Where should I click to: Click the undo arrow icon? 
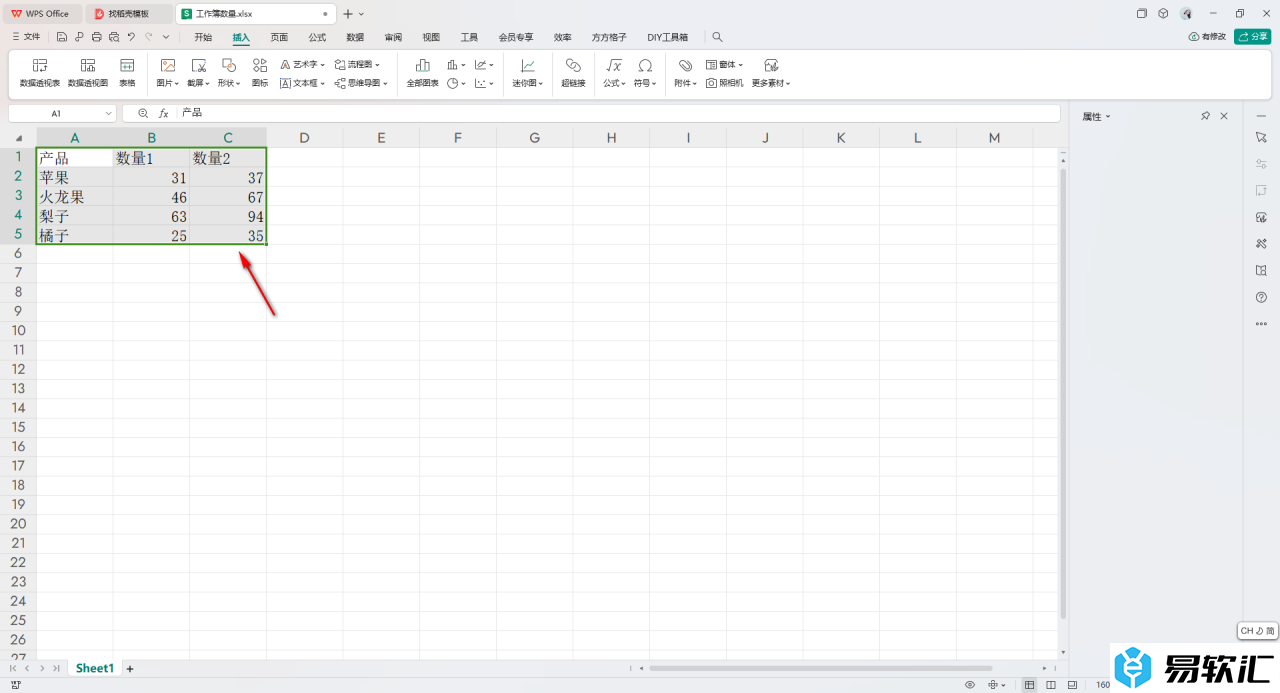[131, 37]
